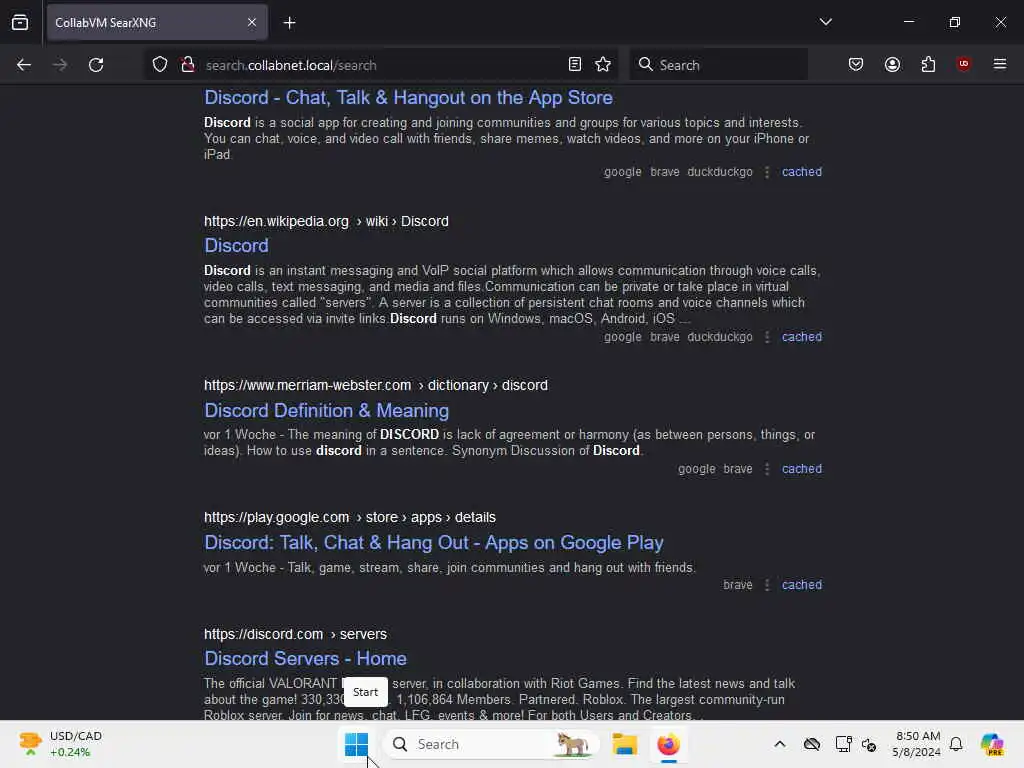Viewport: 1024px width, 768px height.
Task: Click the taskbar Search box
Action: click(x=490, y=744)
